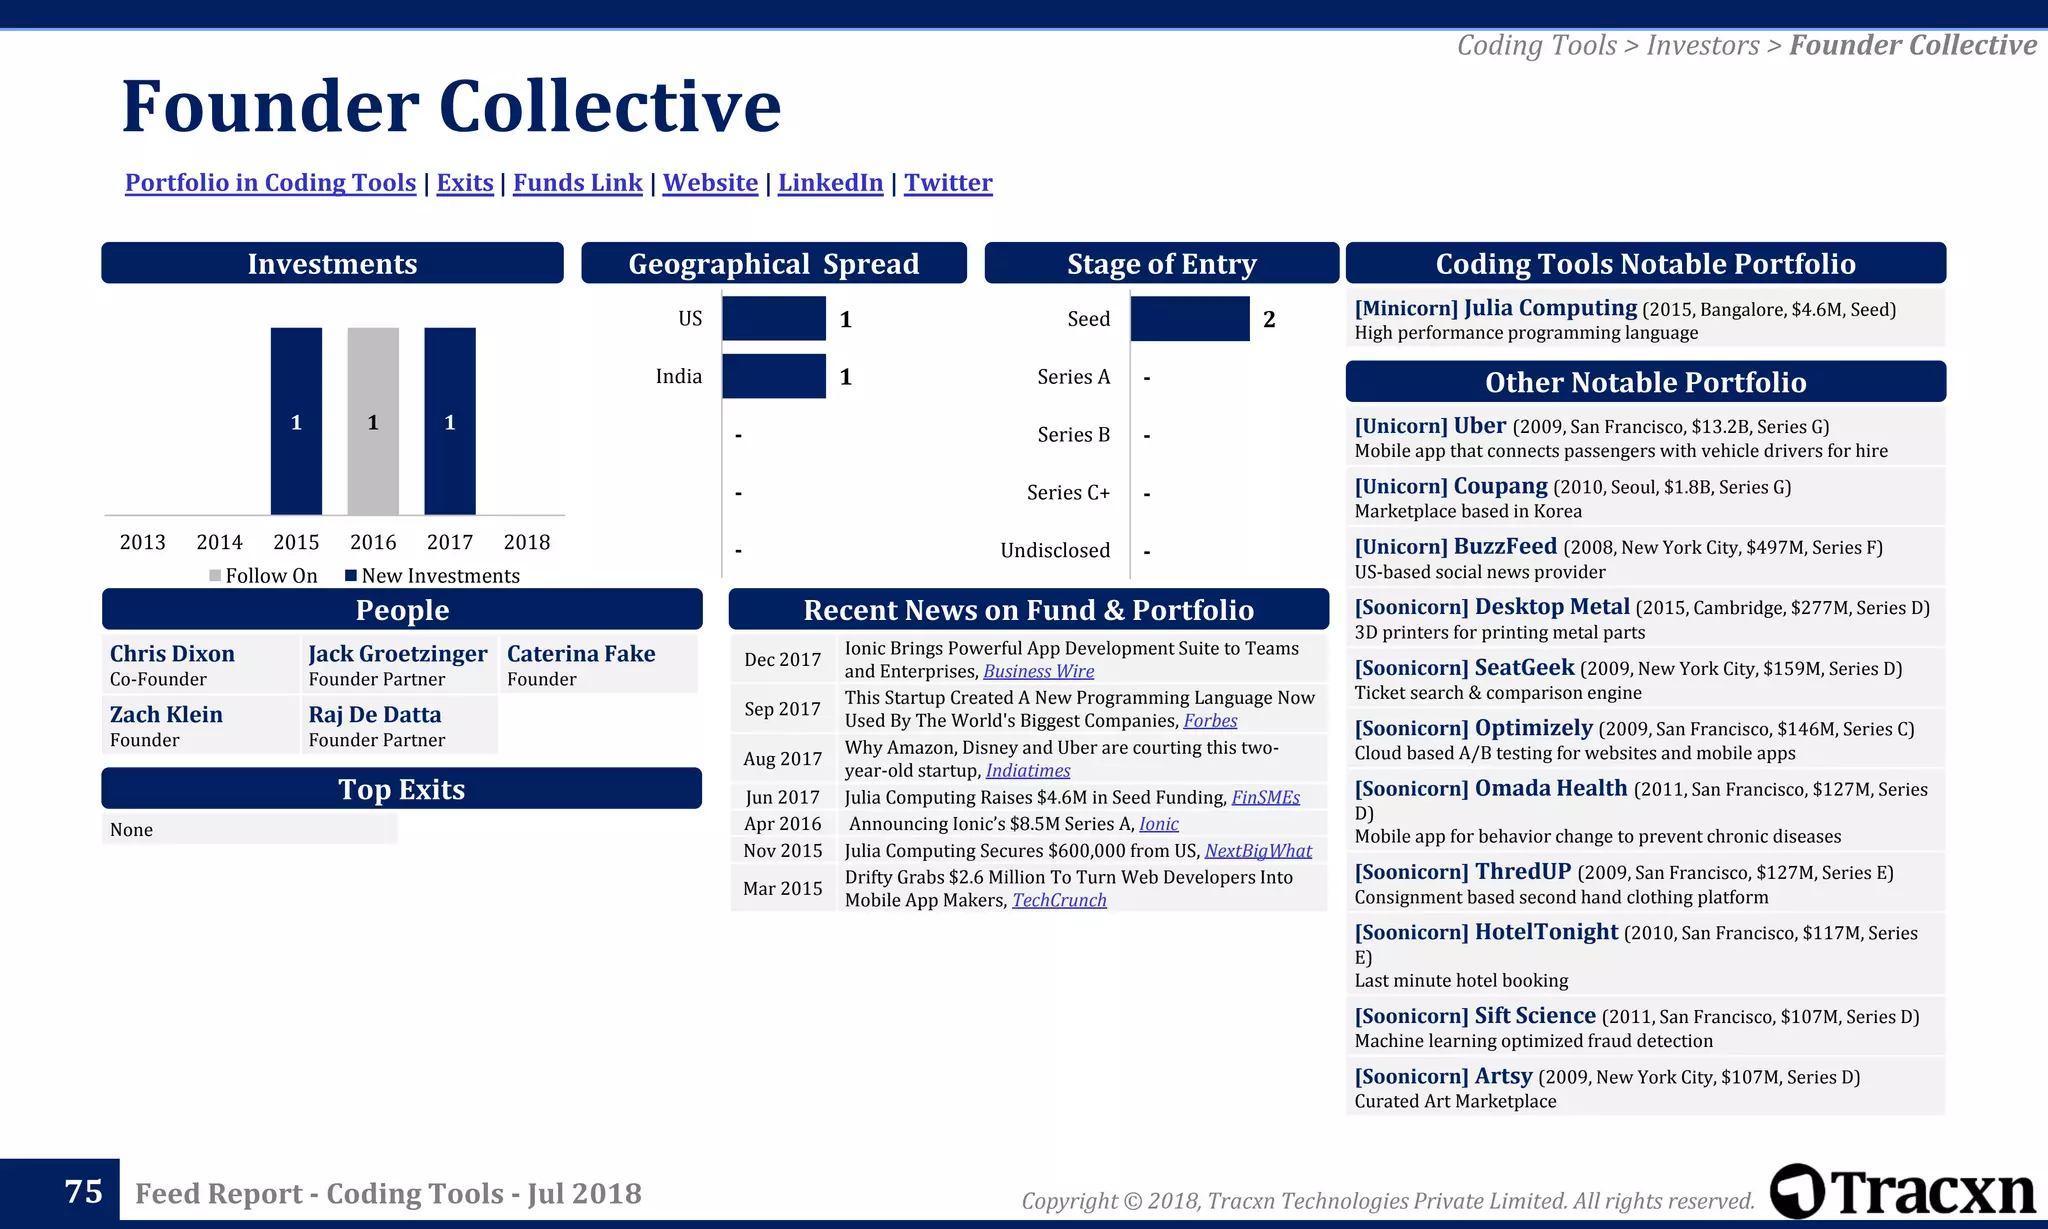Viewport: 2048px width, 1229px height.
Task: Click the Desktop Metal portfolio entry
Action: pos(1645,618)
